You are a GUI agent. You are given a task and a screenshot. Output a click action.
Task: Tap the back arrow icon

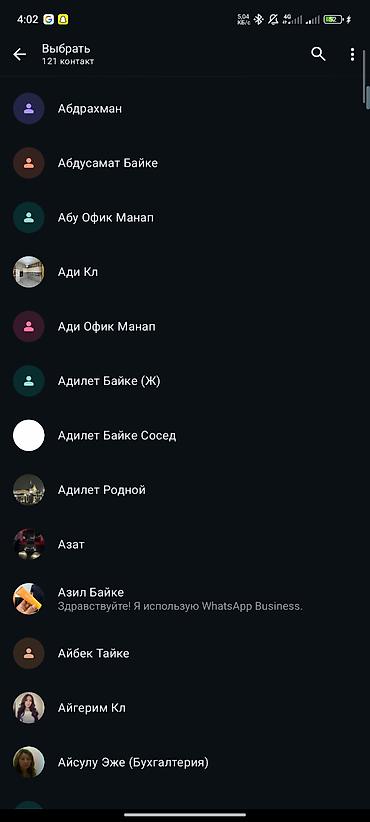point(19,54)
